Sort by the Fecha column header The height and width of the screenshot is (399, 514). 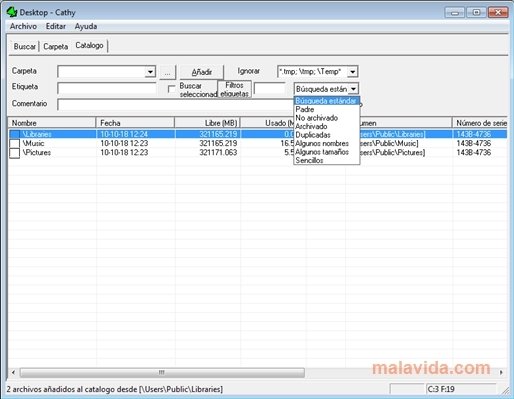(x=135, y=123)
